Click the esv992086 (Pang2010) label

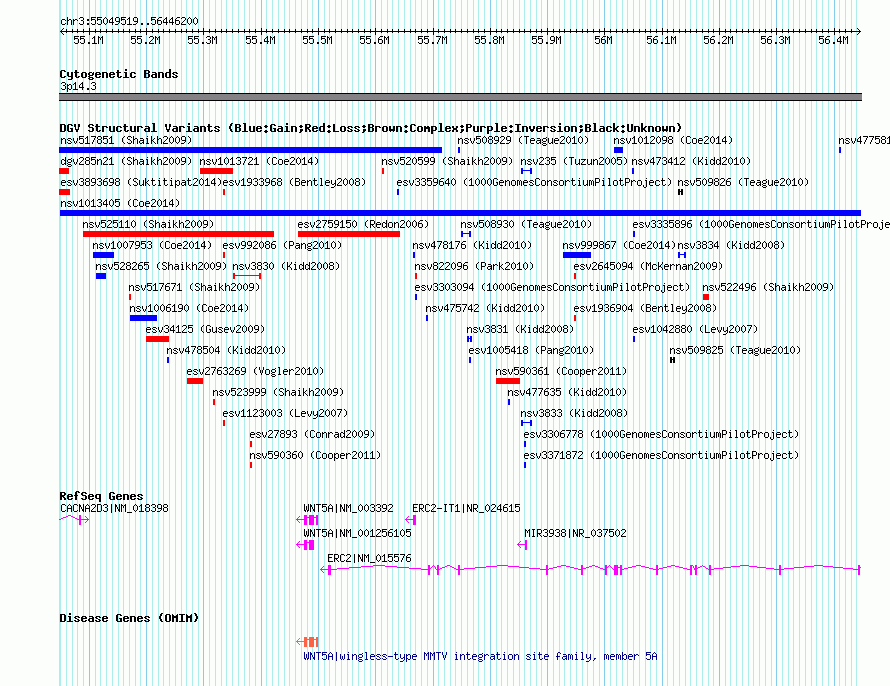click(282, 245)
